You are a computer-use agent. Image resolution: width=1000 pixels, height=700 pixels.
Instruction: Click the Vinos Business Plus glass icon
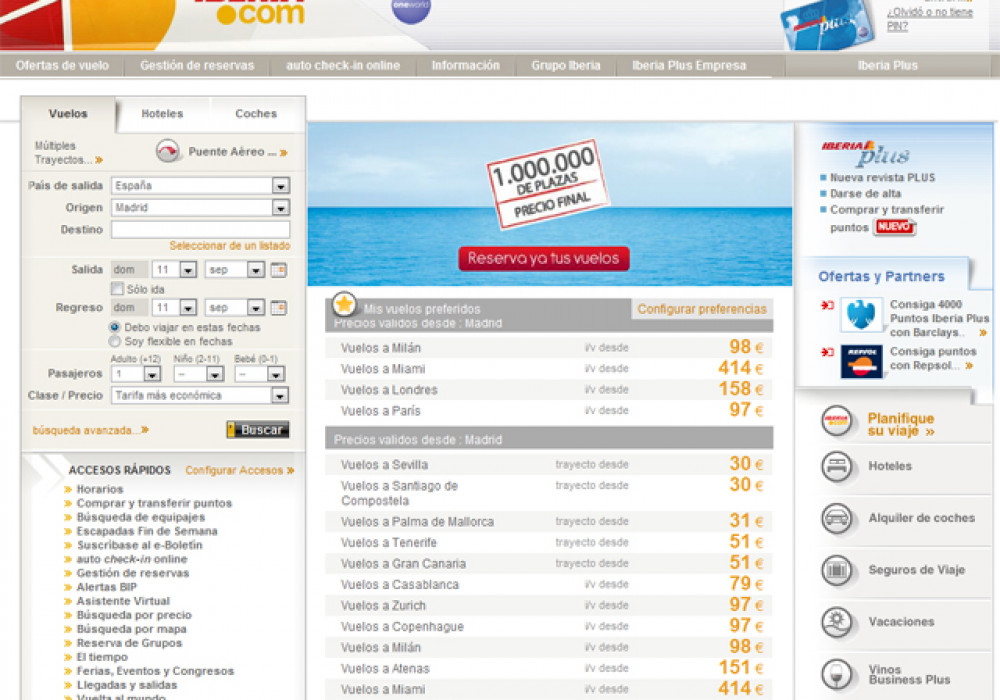point(836,674)
